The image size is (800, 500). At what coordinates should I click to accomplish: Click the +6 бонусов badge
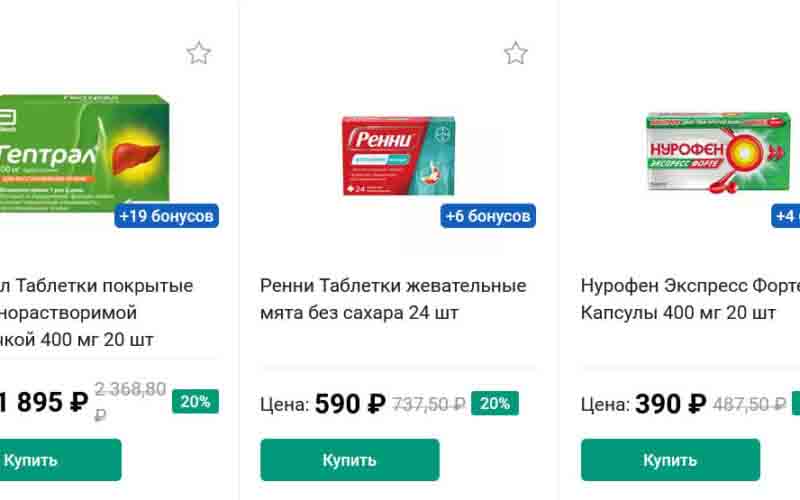coord(488,215)
